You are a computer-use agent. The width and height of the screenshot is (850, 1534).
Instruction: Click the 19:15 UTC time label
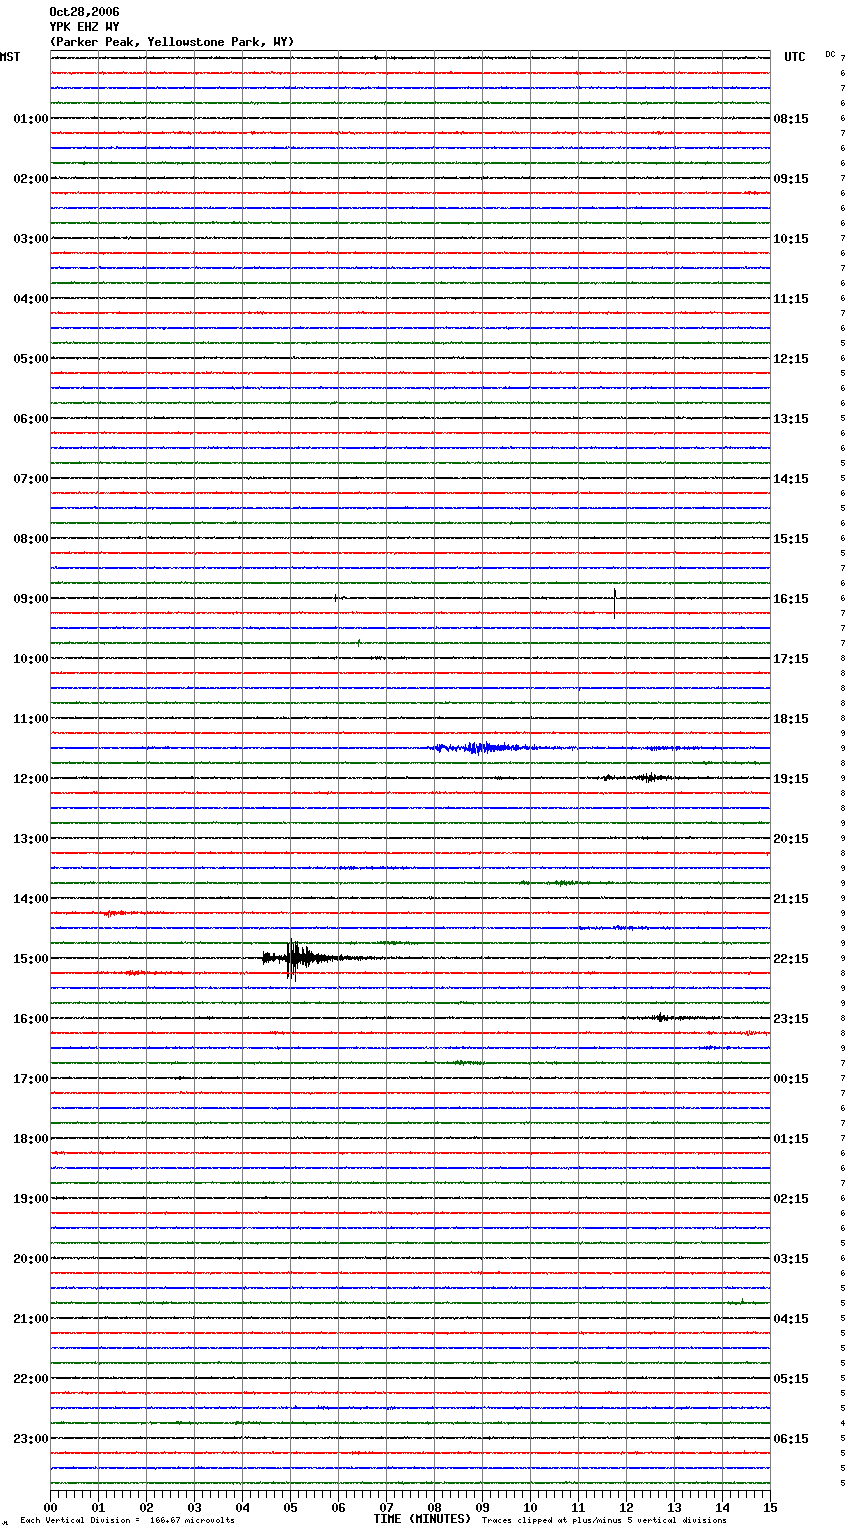[x=791, y=779]
